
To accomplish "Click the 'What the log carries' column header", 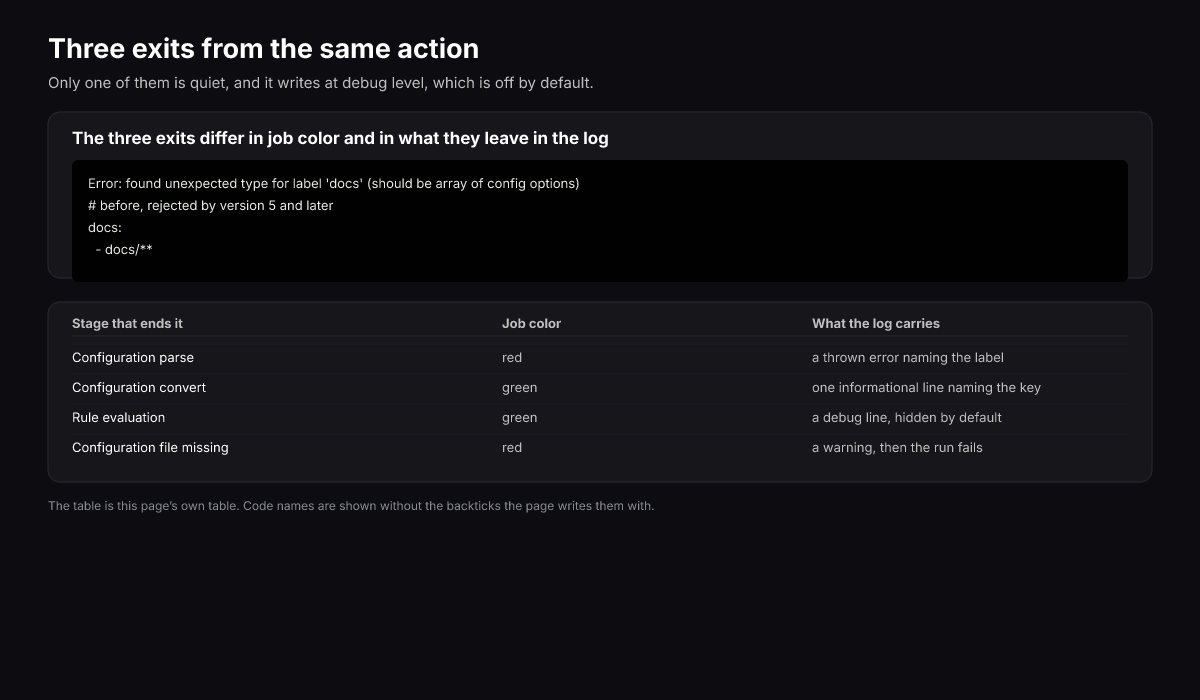I will point(876,323).
